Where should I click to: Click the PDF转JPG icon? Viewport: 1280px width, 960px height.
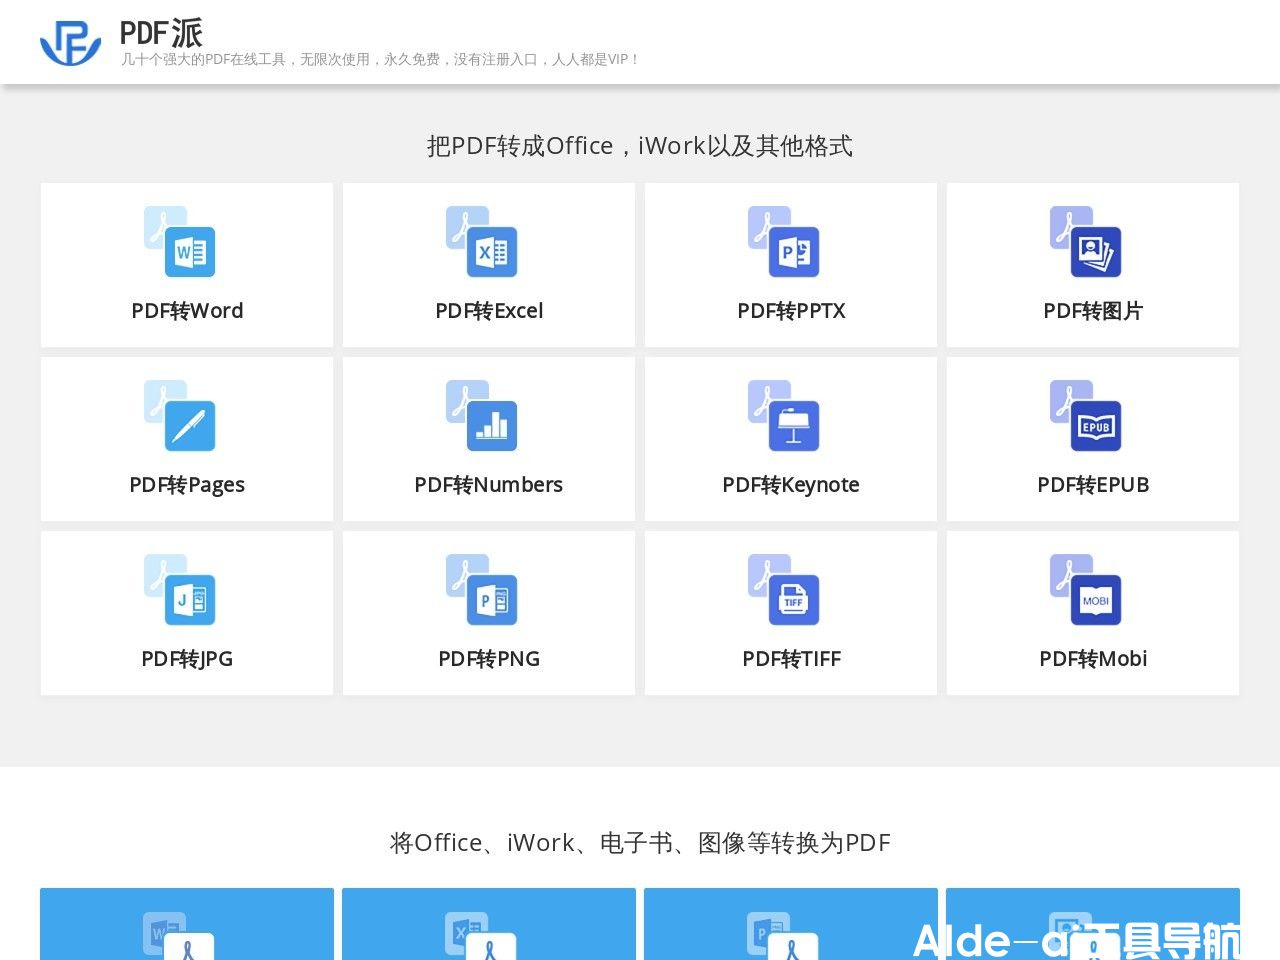pyautogui.click(x=180, y=589)
